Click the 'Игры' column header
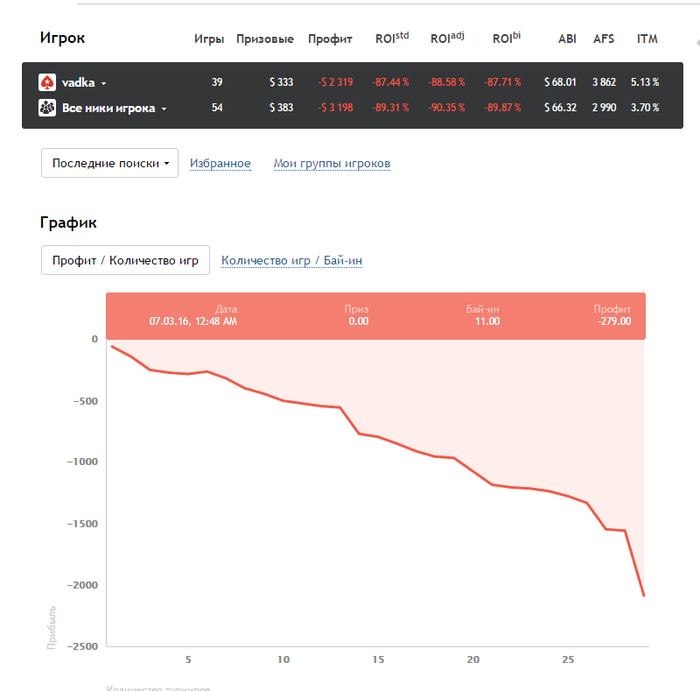The image size is (700, 691). tap(208, 39)
